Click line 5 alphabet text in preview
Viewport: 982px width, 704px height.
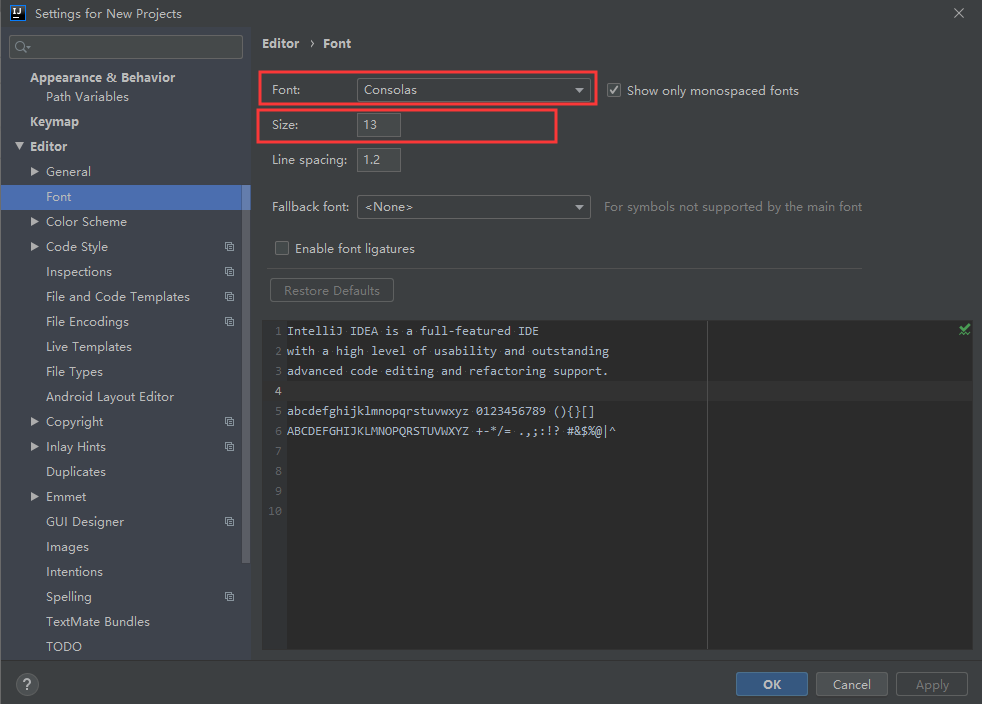click(x=441, y=412)
